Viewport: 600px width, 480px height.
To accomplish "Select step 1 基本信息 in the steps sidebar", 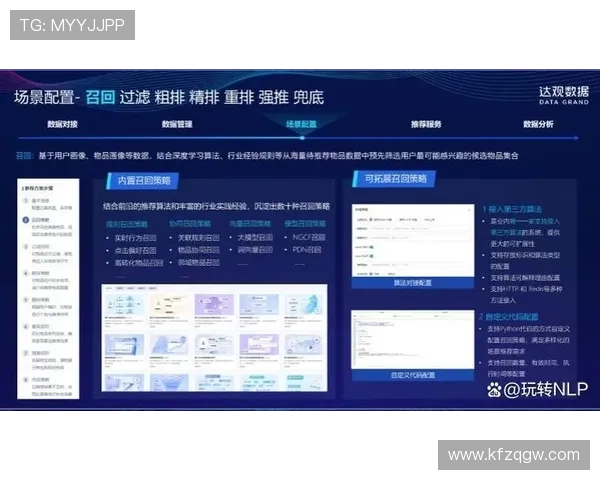I will tap(47, 204).
